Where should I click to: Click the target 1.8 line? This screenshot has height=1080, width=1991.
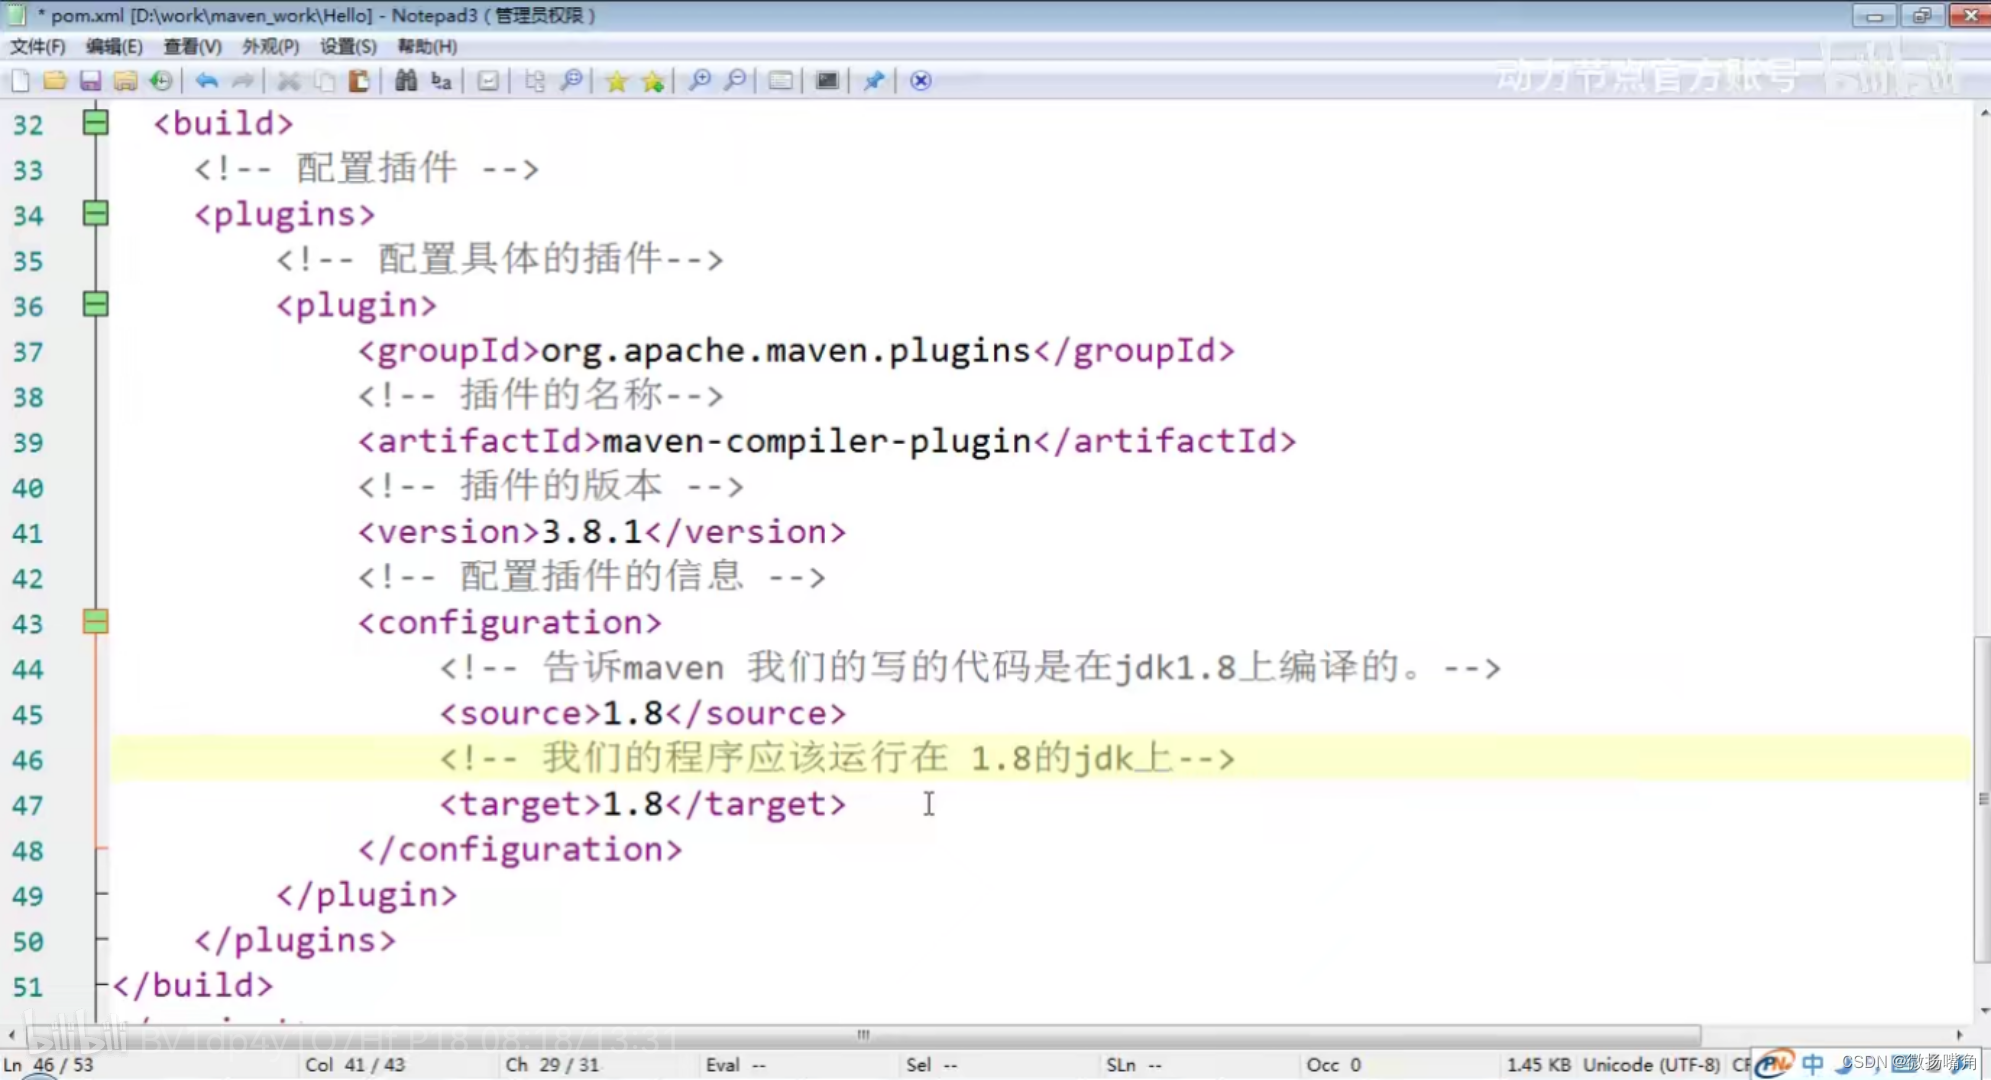coord(643,804)
